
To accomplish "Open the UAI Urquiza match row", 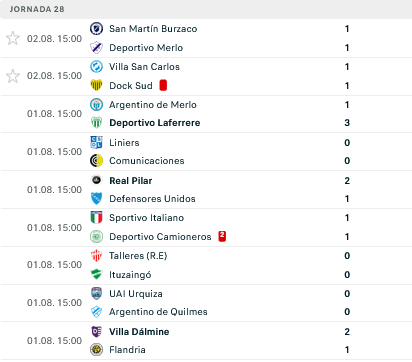I will point(206,303).
